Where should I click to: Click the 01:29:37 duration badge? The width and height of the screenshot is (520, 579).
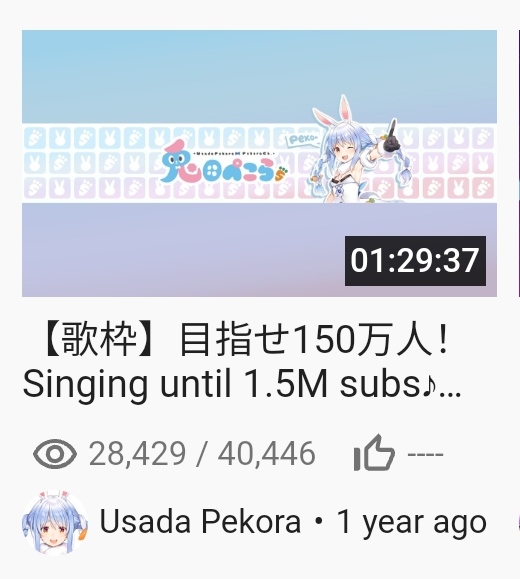[x=415, y=261]
